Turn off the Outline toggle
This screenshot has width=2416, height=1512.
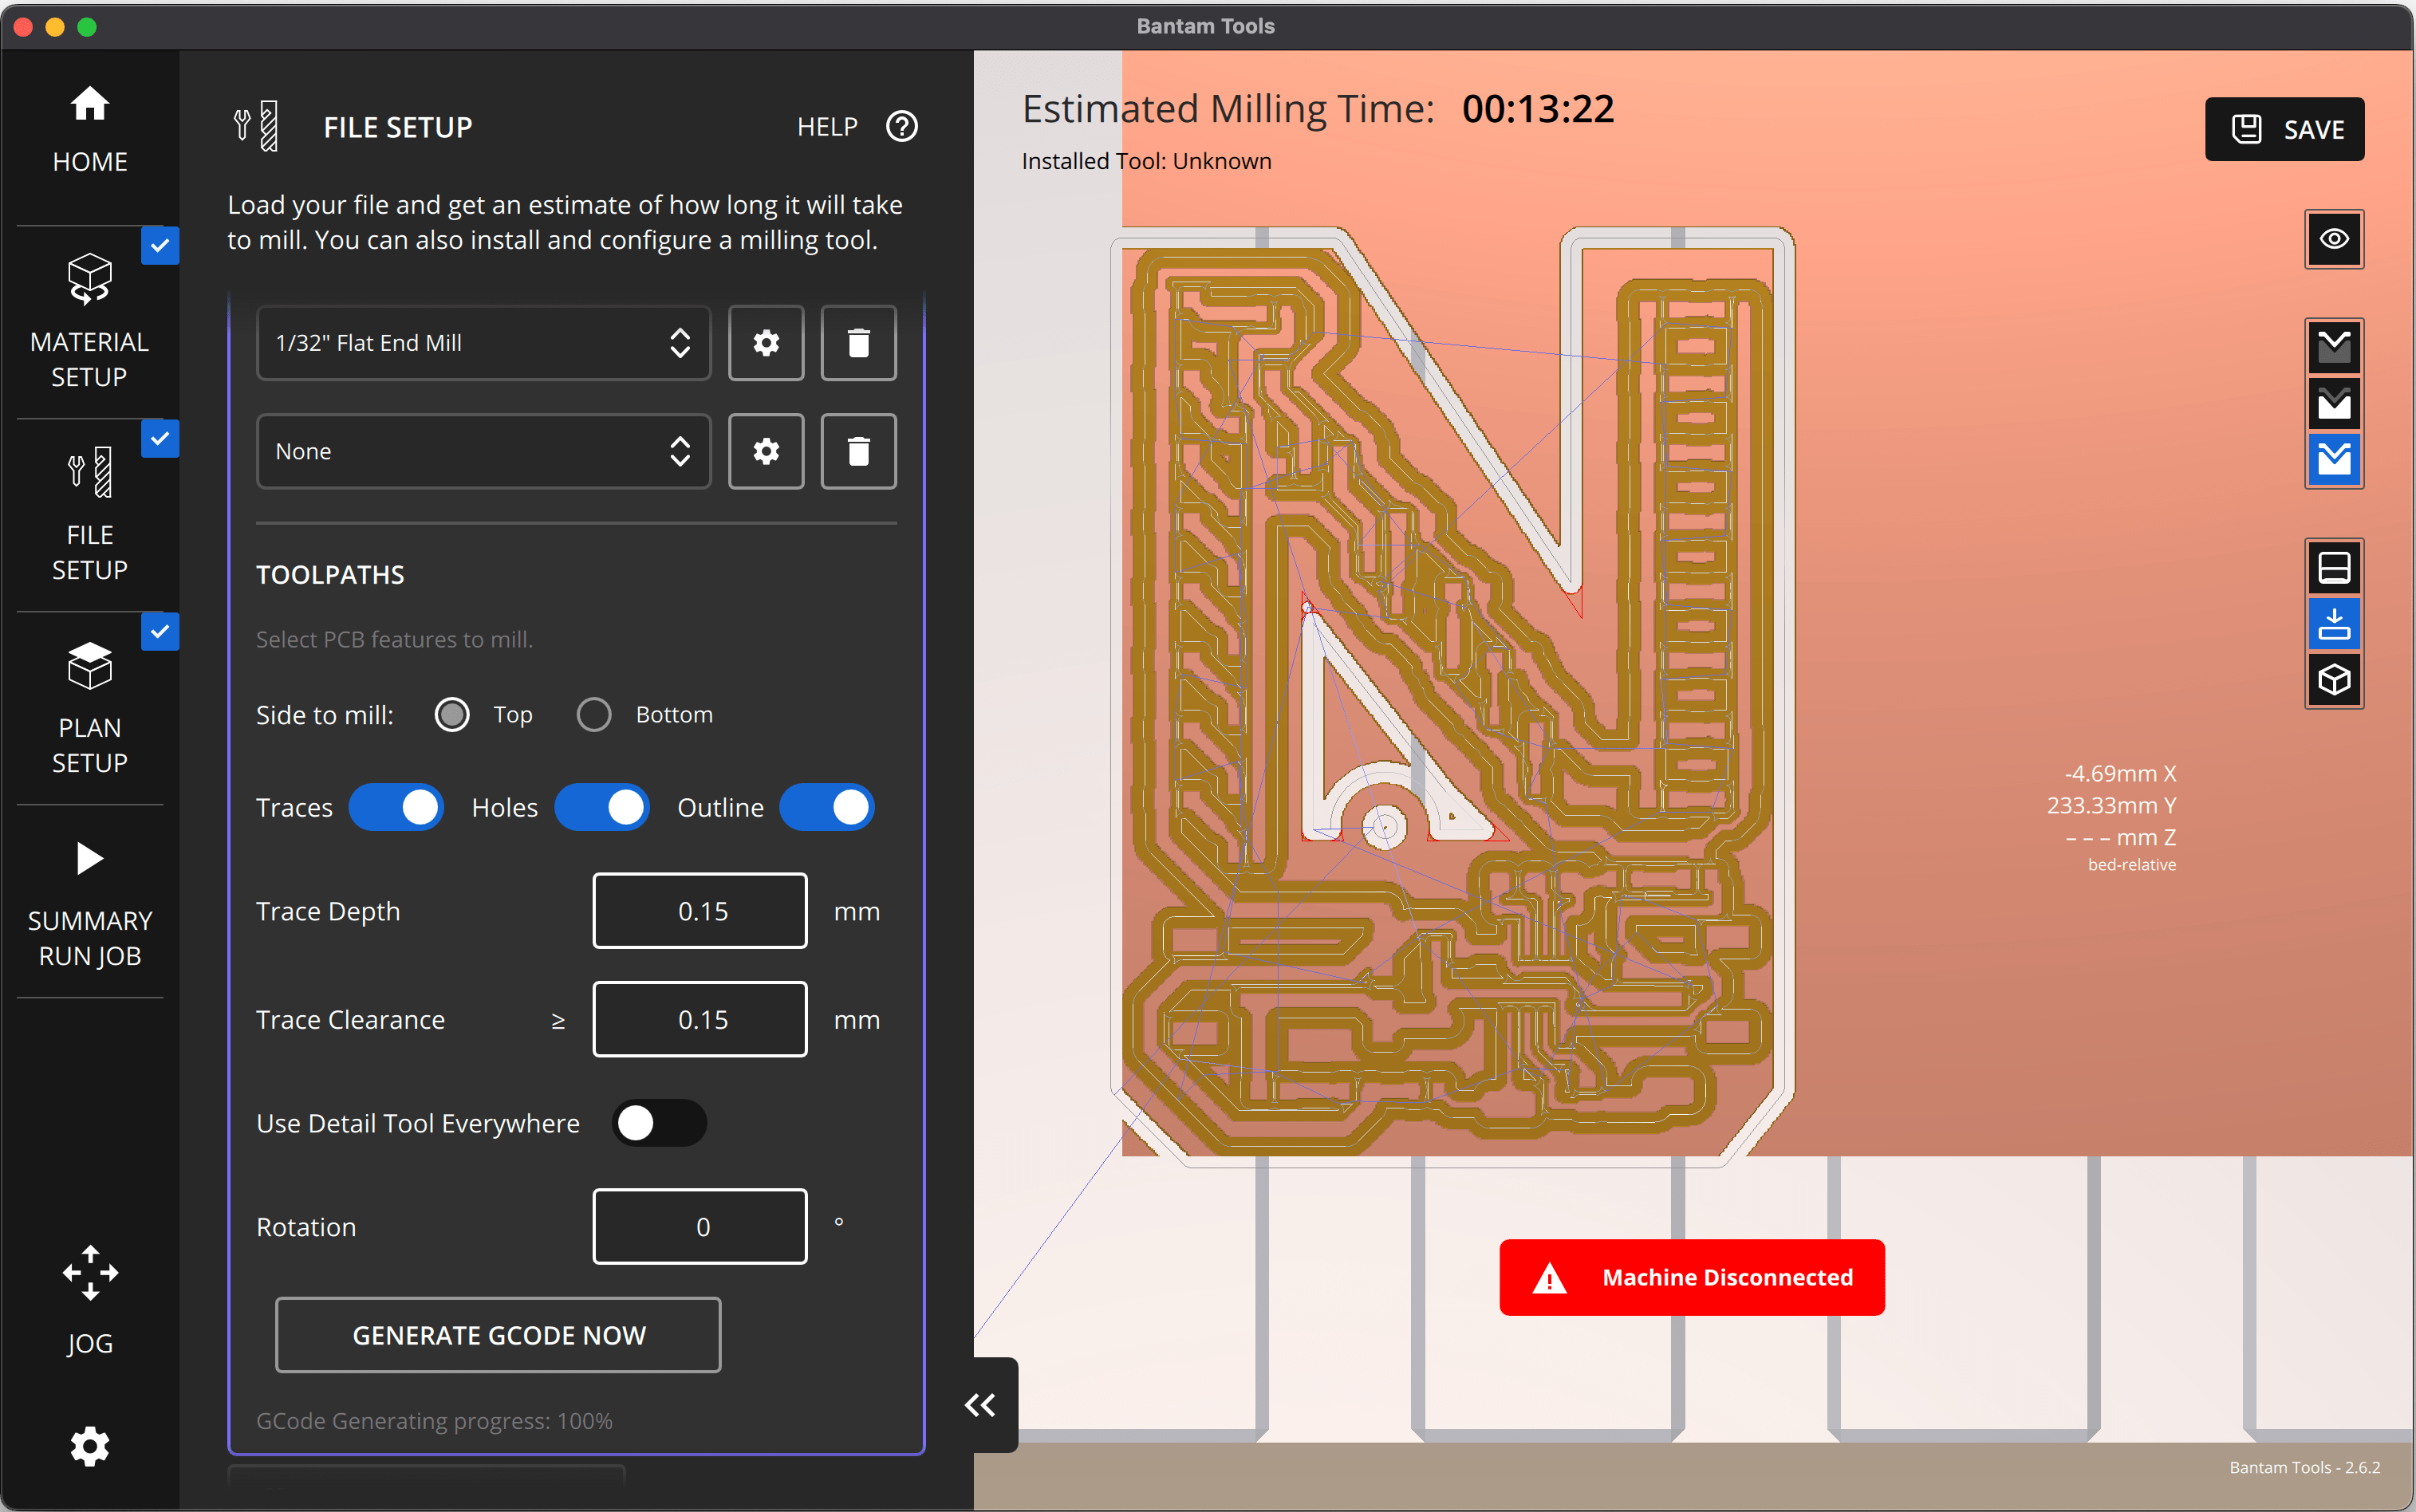(827, 807)
